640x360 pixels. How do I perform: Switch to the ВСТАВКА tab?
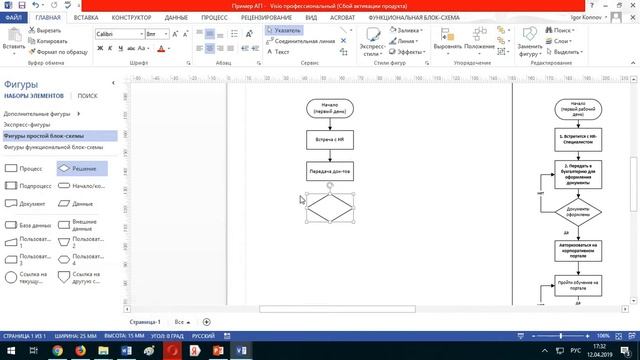[x=86, y=18]
